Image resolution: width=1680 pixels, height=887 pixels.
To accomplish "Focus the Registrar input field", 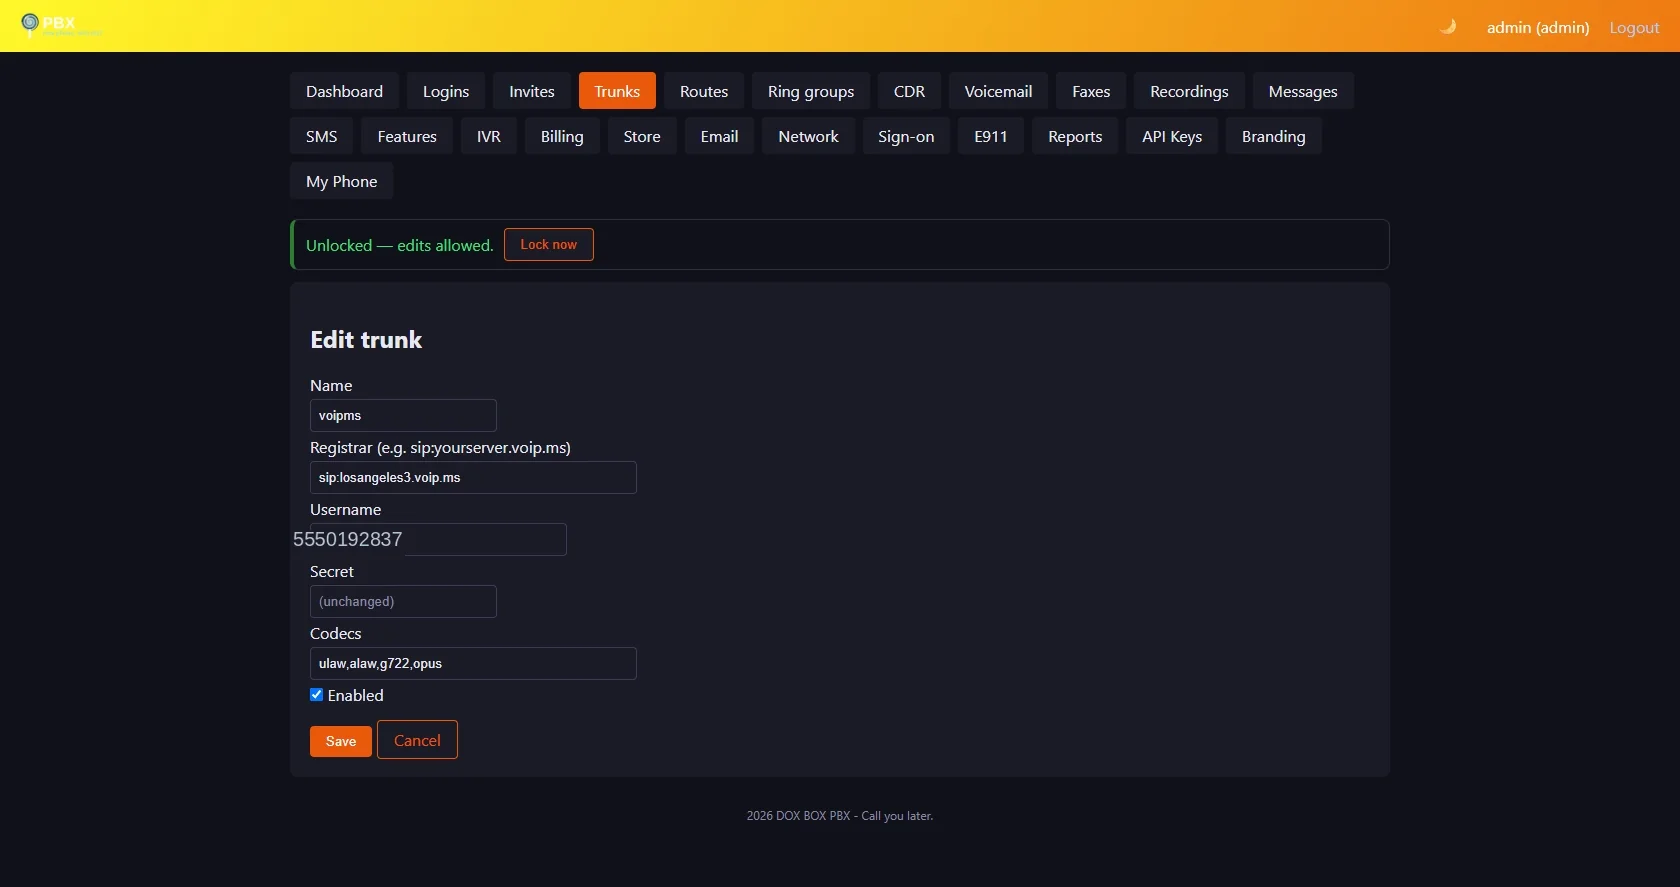I will pyautogui.click(x=473, y=477).
